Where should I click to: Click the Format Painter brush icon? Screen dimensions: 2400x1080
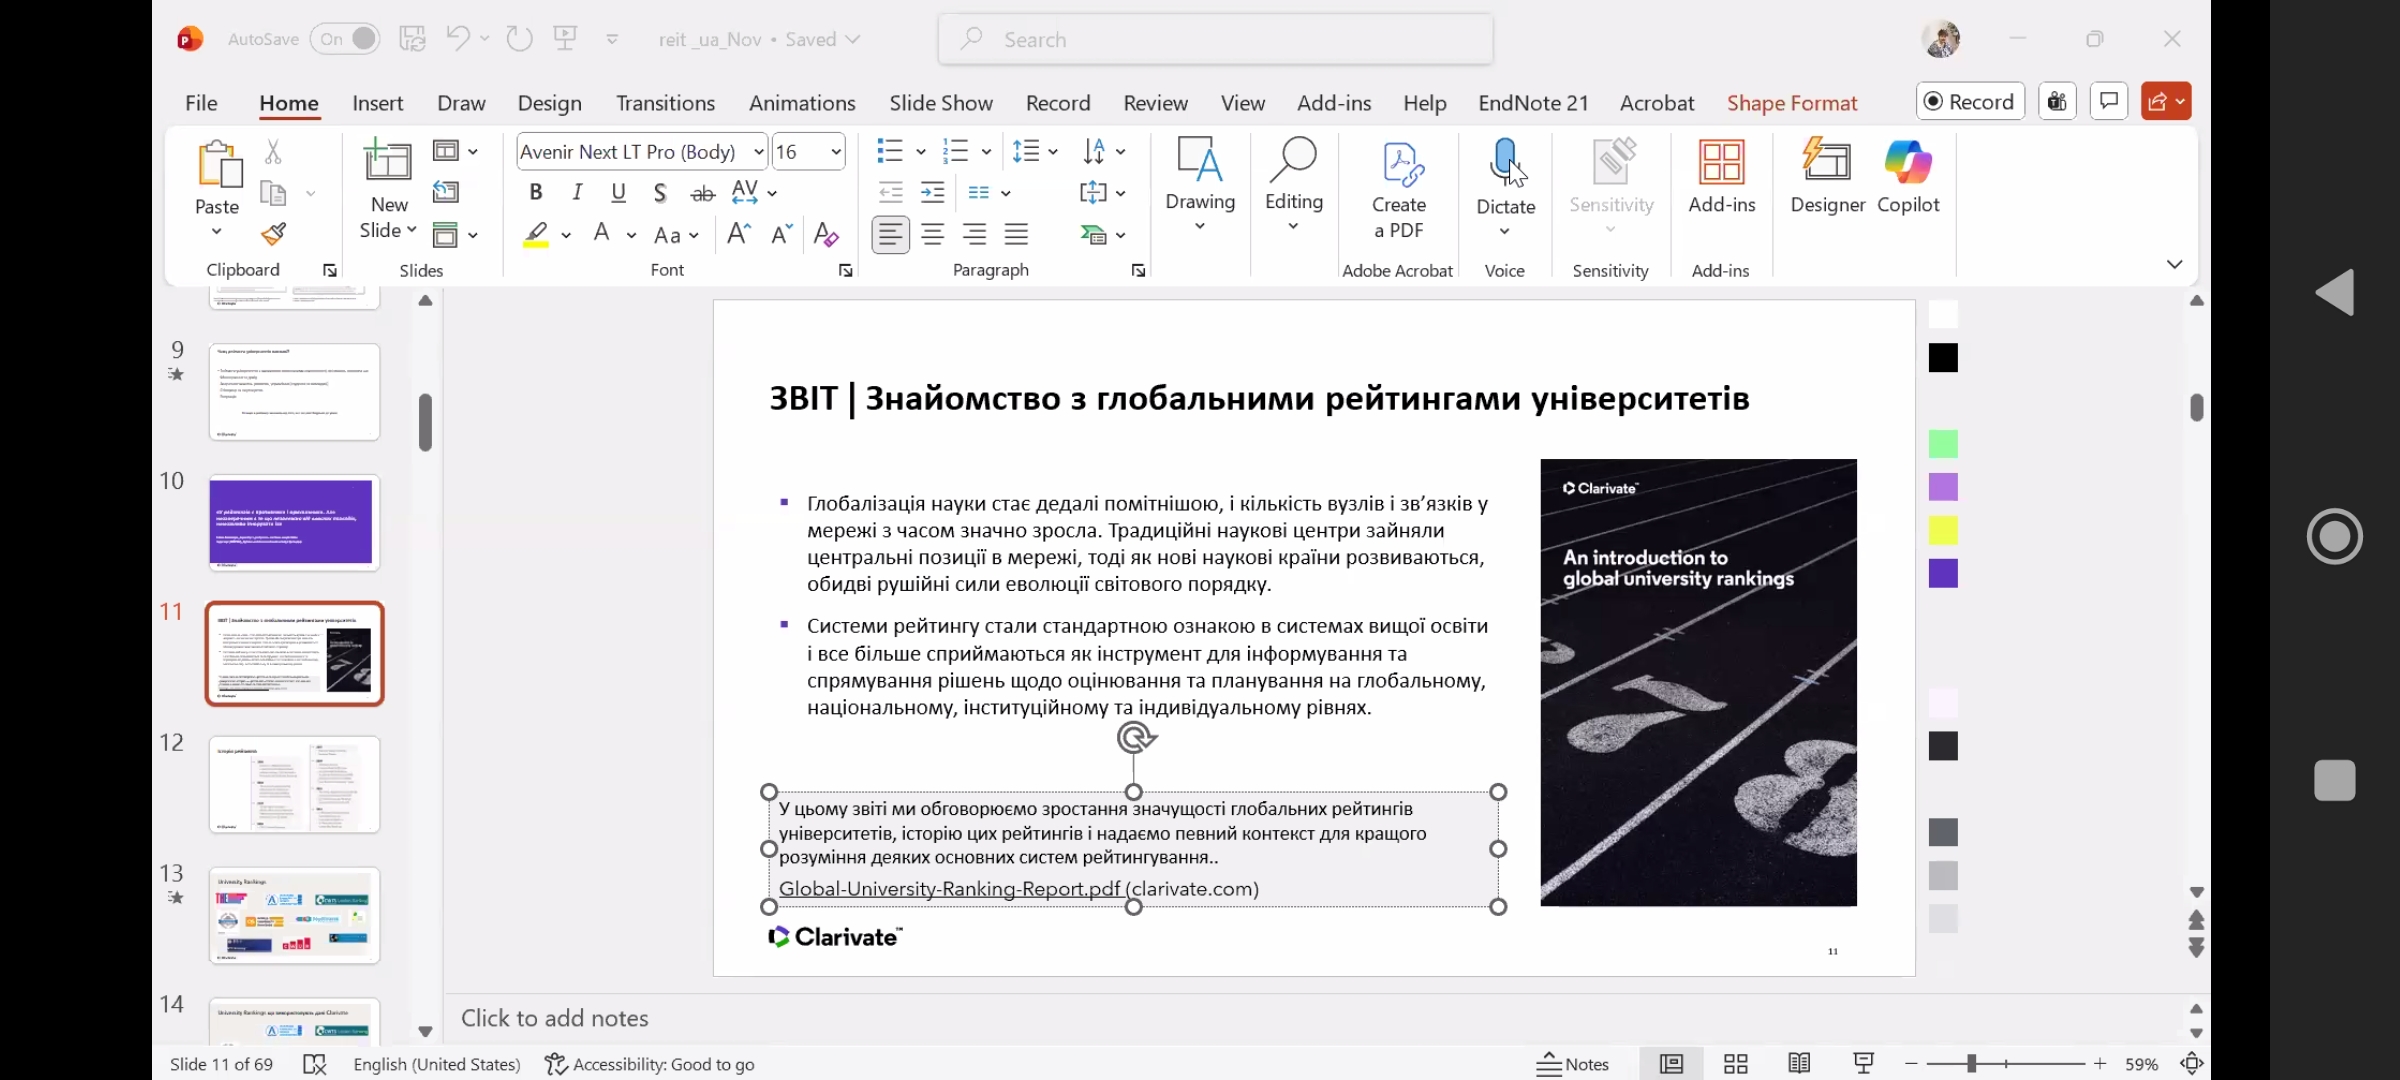273,234
